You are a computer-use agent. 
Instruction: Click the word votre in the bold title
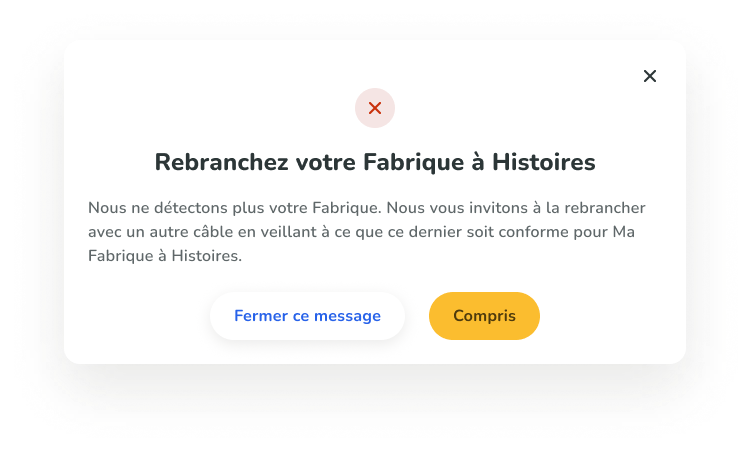[326, 163]
